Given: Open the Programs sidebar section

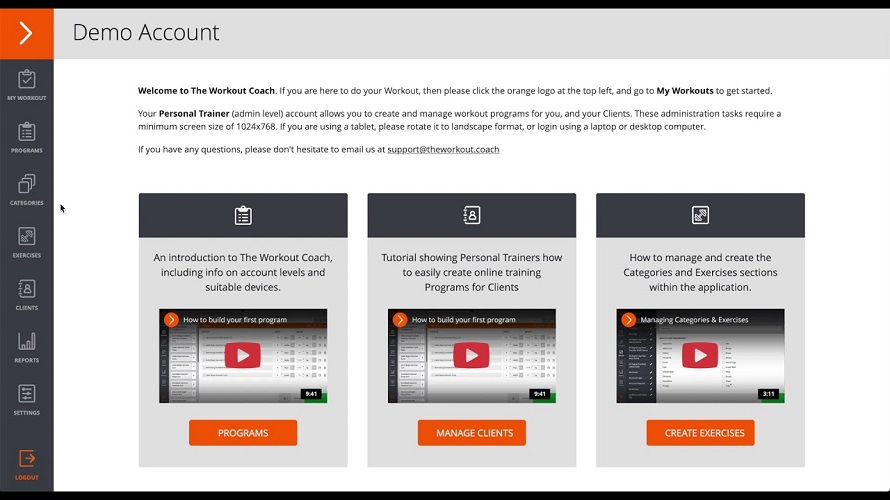Looking at the screenshot, I should 27,138.
